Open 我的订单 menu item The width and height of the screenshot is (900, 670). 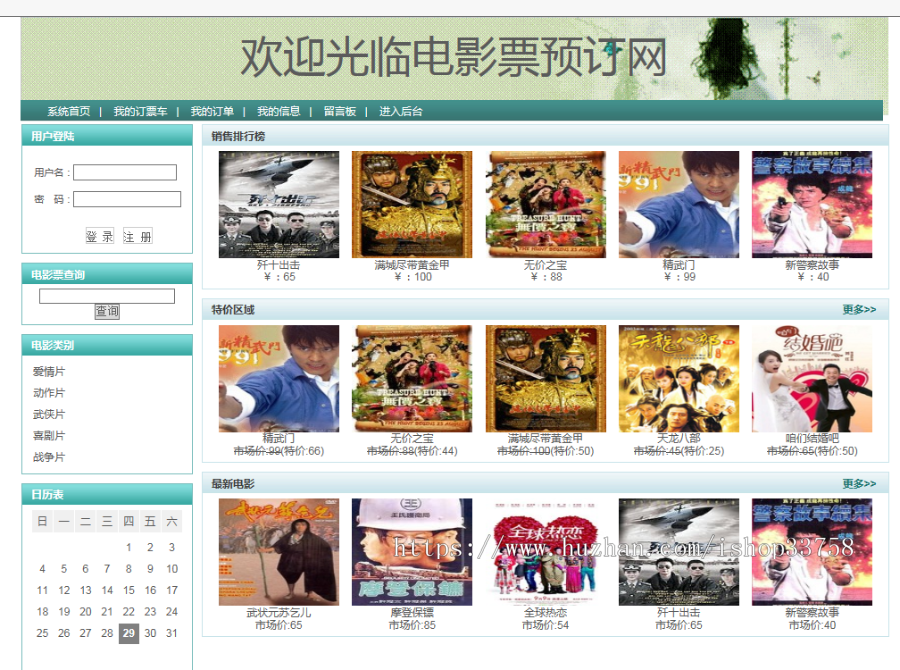click(x=212, y=111)
